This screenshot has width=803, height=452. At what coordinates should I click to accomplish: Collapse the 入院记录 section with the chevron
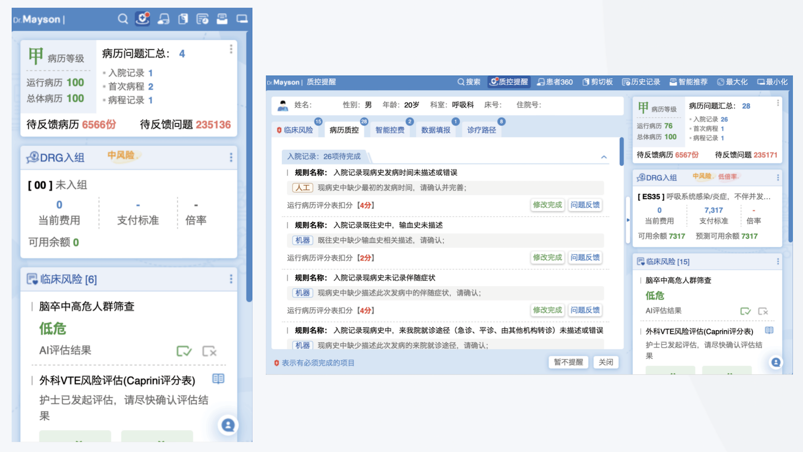pyautogui.click(x=604, y=157)
